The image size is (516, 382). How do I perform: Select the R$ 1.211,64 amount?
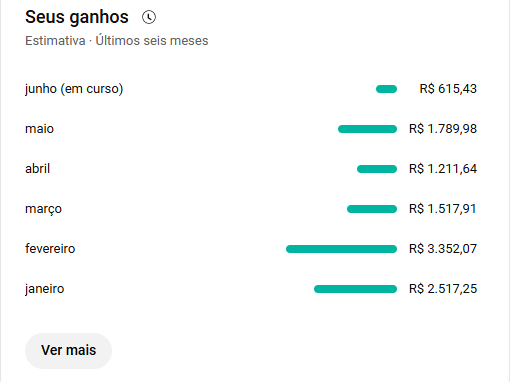point(443,169)
